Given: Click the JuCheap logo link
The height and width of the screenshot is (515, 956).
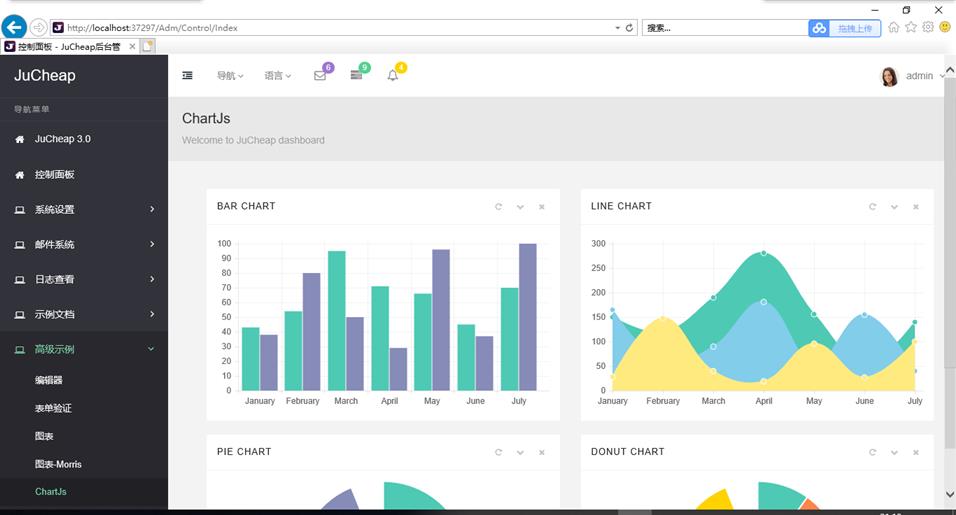Looking at the screenshot, I should click(x=45, y=76).
